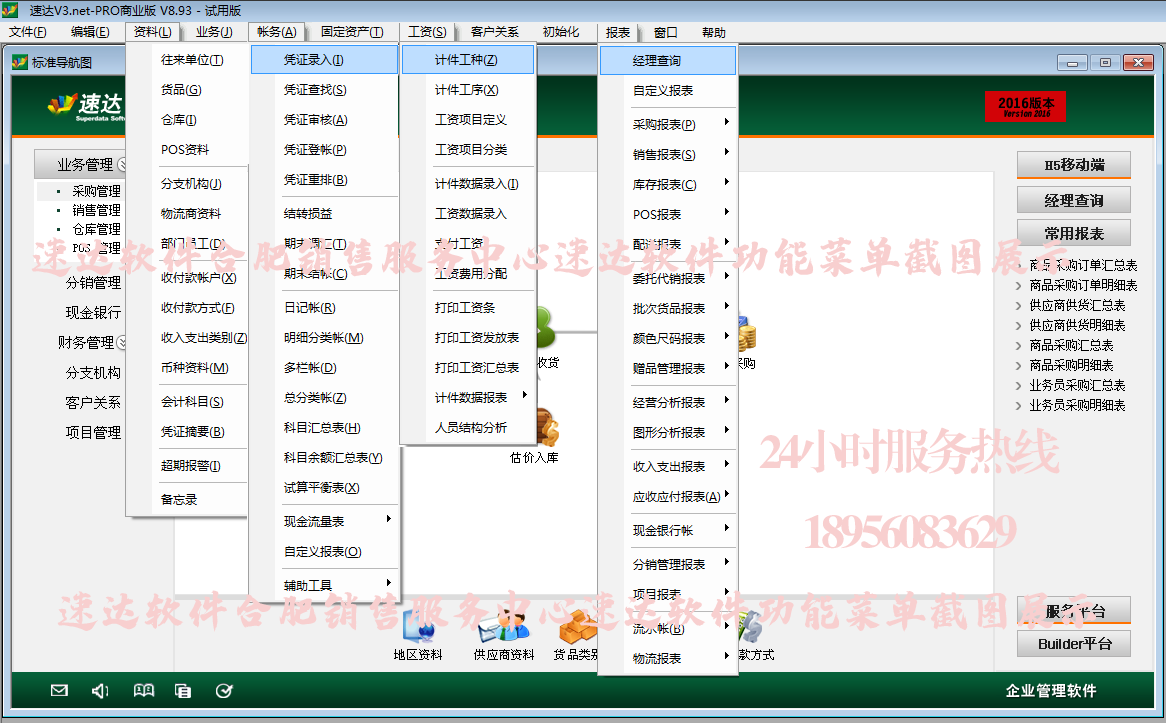Click the document copy icon in bottom bar
Viewport: 1166px width, 723px height.
click(183, 690)
